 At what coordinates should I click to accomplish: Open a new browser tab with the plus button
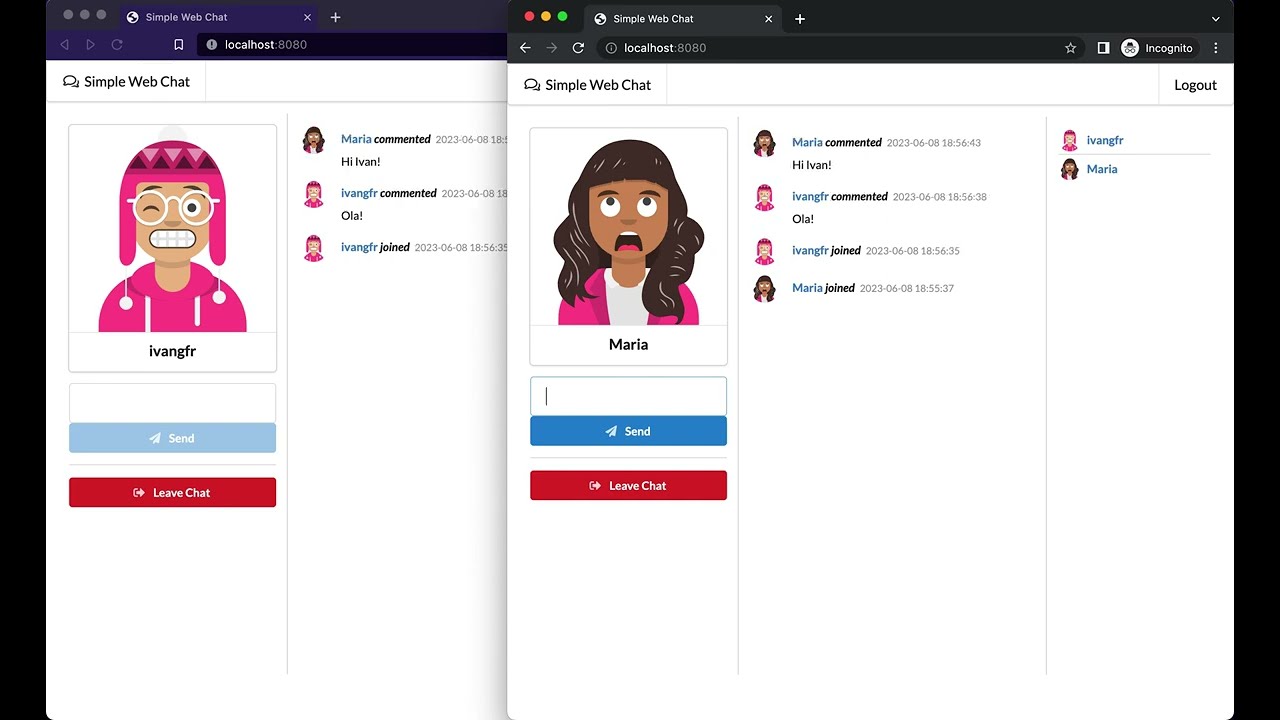tap(799, 18)
